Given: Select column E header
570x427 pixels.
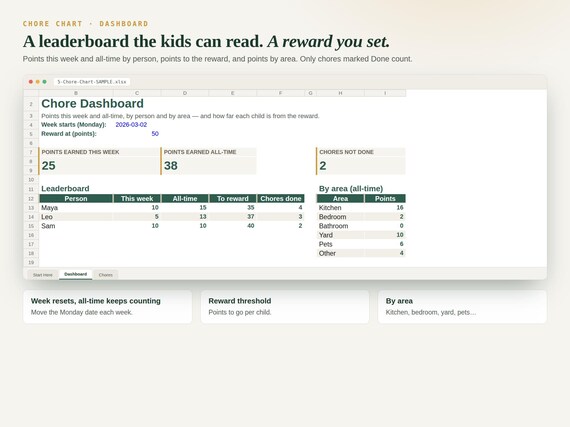Looking at the screenshot, I should click(233, 93).
